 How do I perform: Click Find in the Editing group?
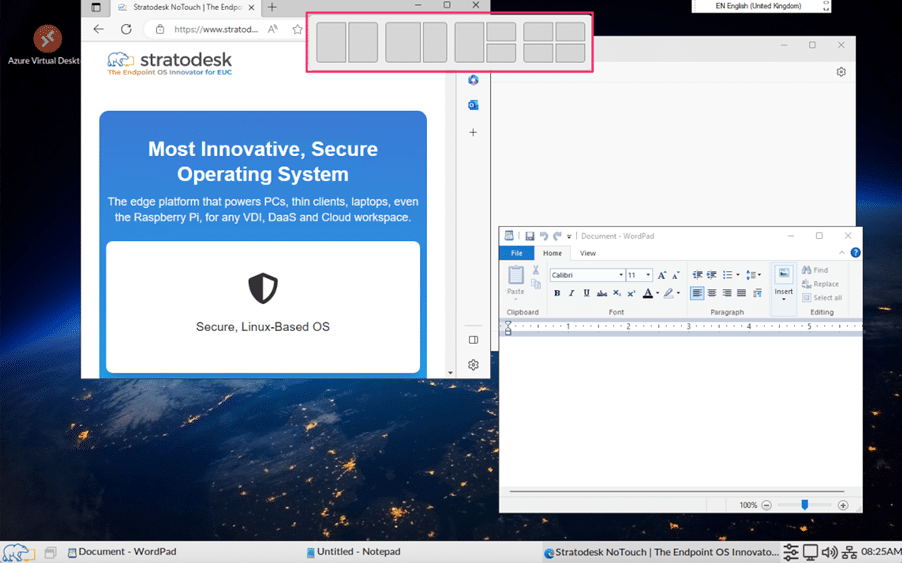(x=815, y=270)
